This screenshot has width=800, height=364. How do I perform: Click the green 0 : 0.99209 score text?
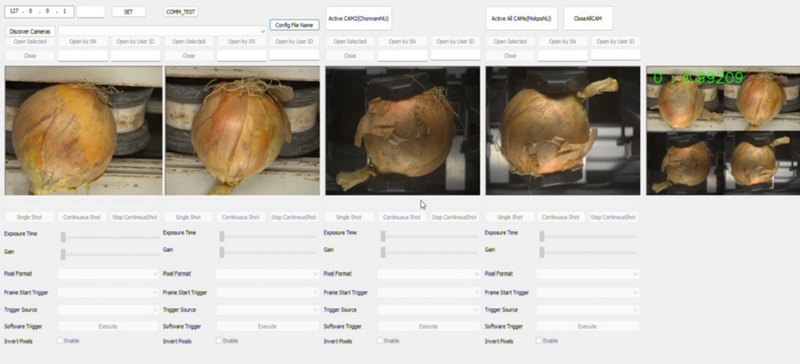point(698,78)
